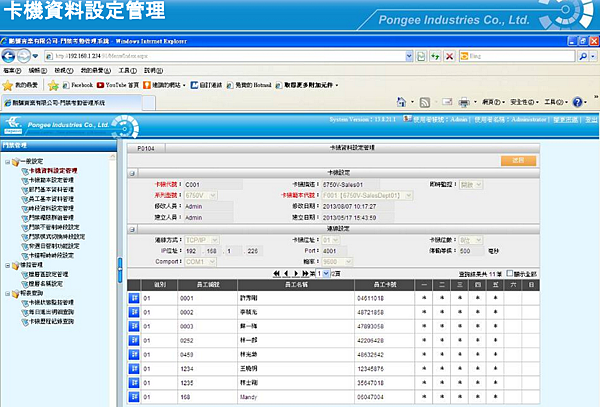Select the P0104 tab
The height and width of the screenshot is (407, 600).
click(x=146, y=148)
